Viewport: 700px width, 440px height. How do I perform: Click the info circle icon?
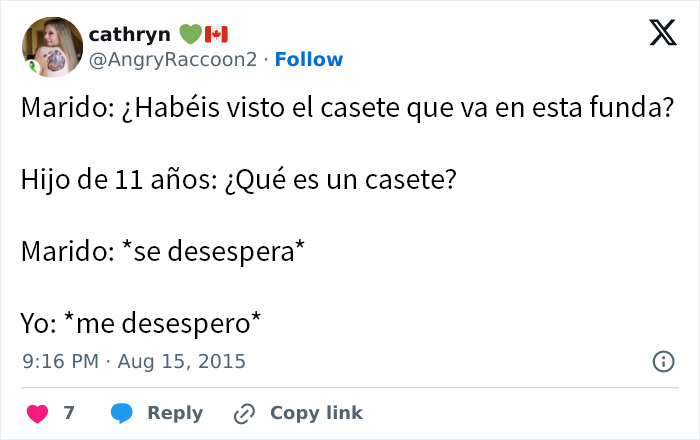tap(662, 362)
